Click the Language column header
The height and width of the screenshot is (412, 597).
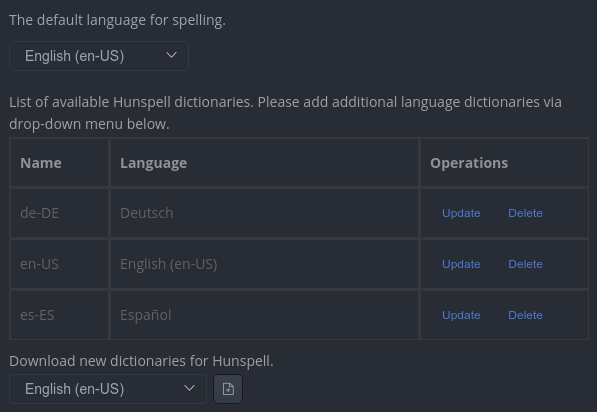265,163
